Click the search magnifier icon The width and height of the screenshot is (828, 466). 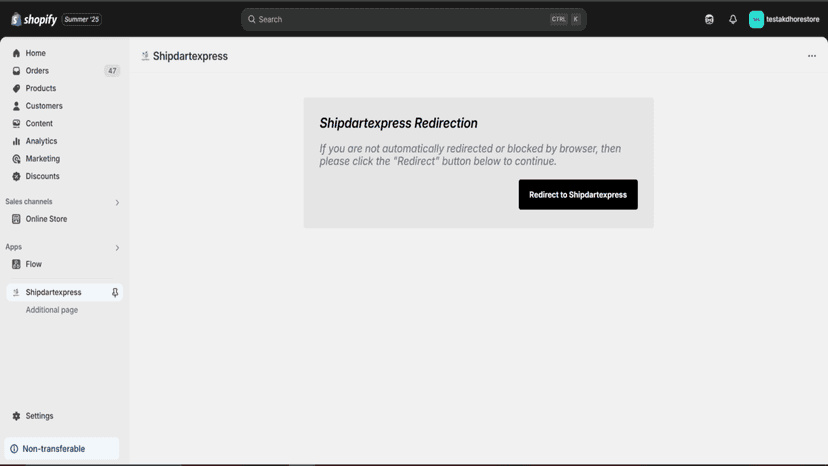coord(252,20)
